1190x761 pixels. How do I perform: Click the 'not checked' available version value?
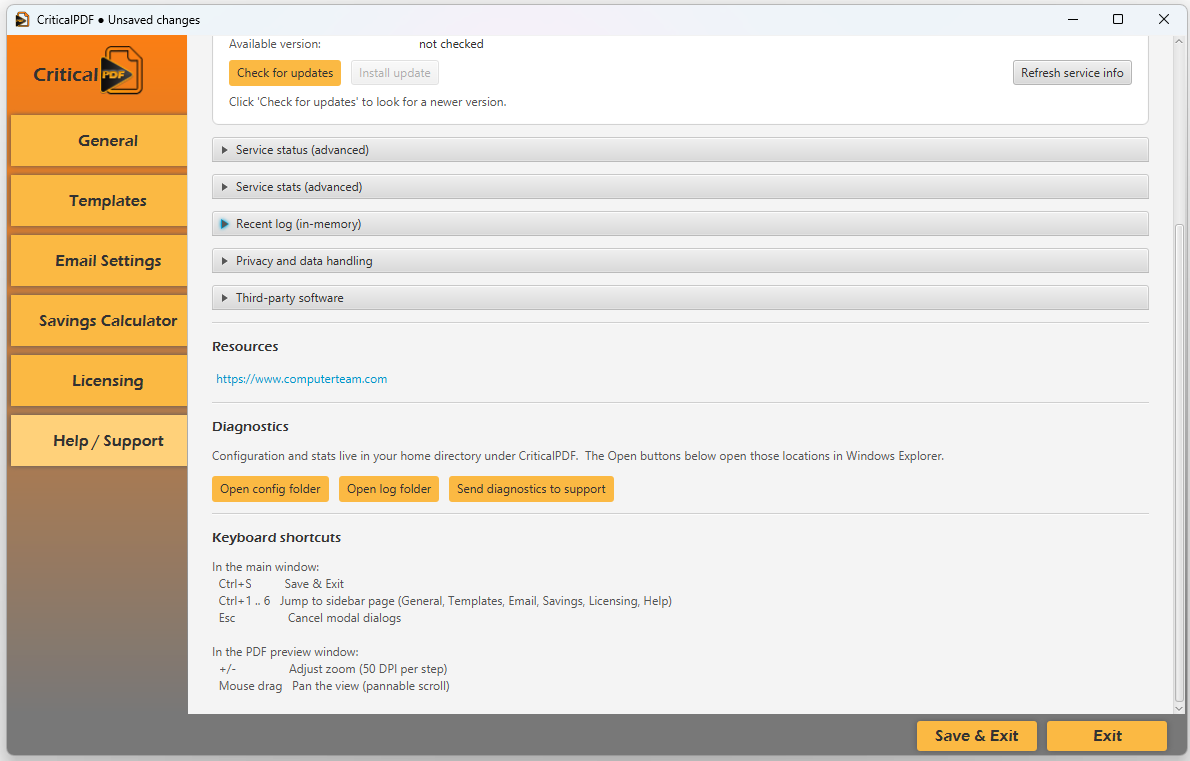coord(451,44)
